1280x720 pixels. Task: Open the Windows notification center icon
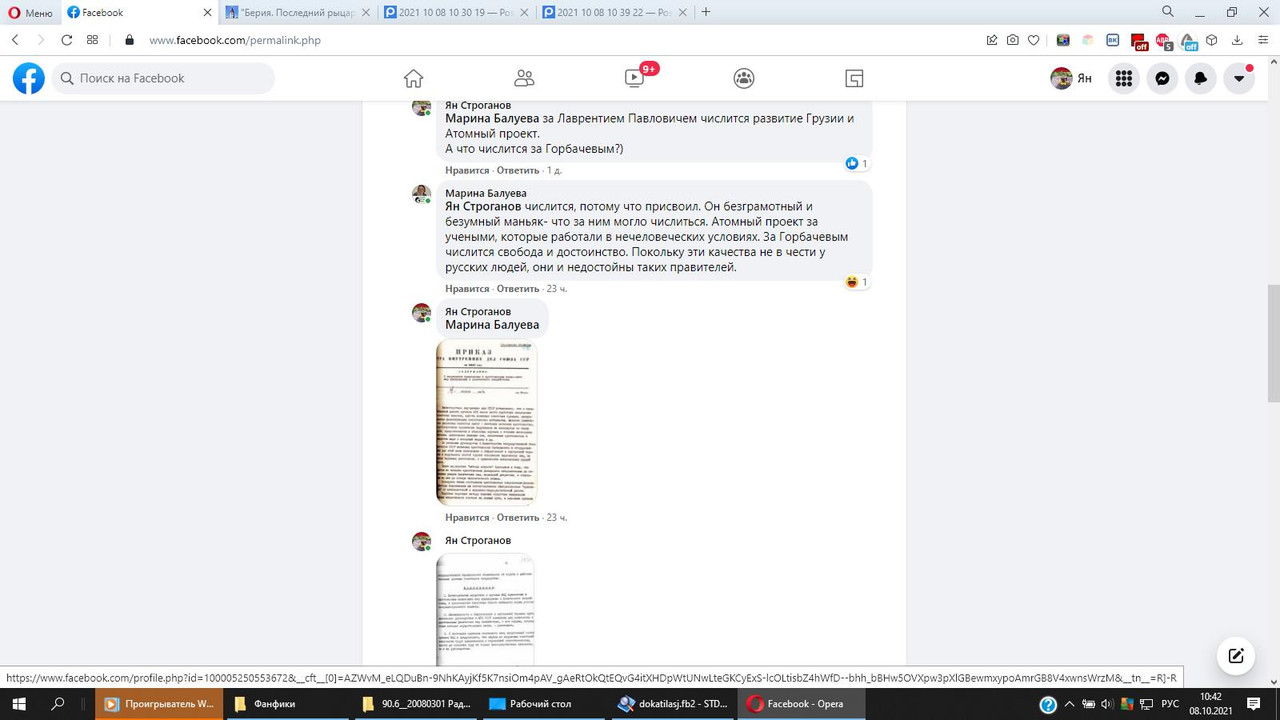tap(1254, 704)
